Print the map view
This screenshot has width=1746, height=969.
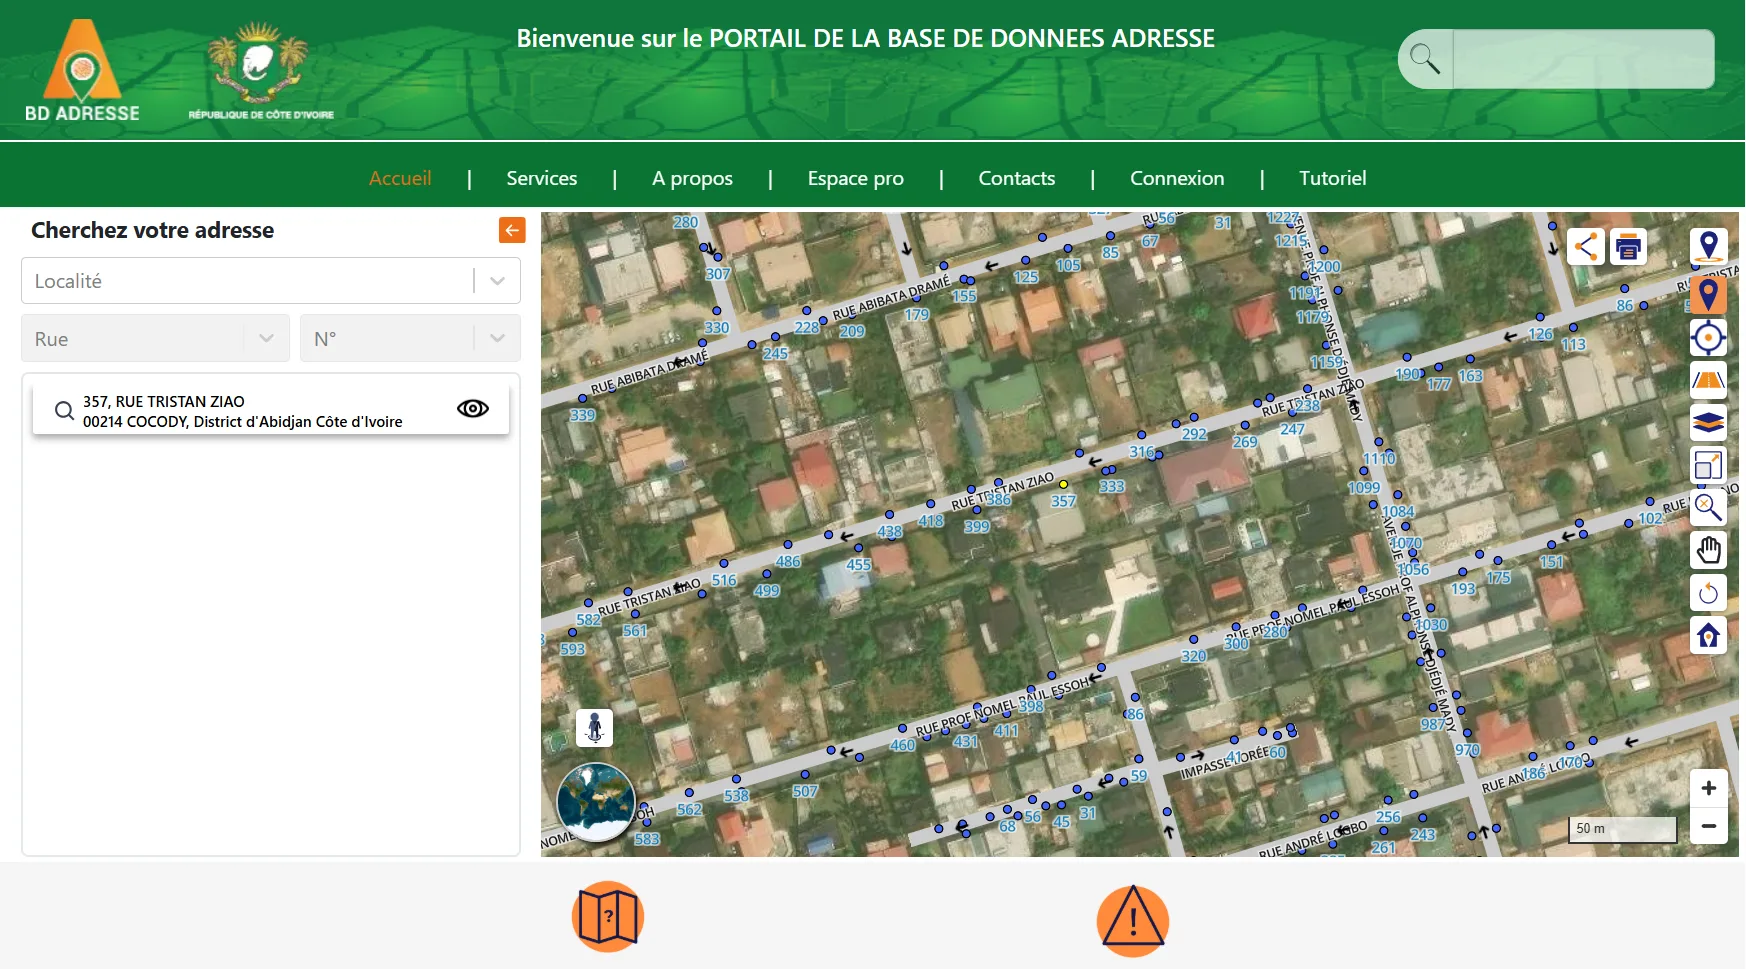pyautogui.click(x=1628, y=246)
